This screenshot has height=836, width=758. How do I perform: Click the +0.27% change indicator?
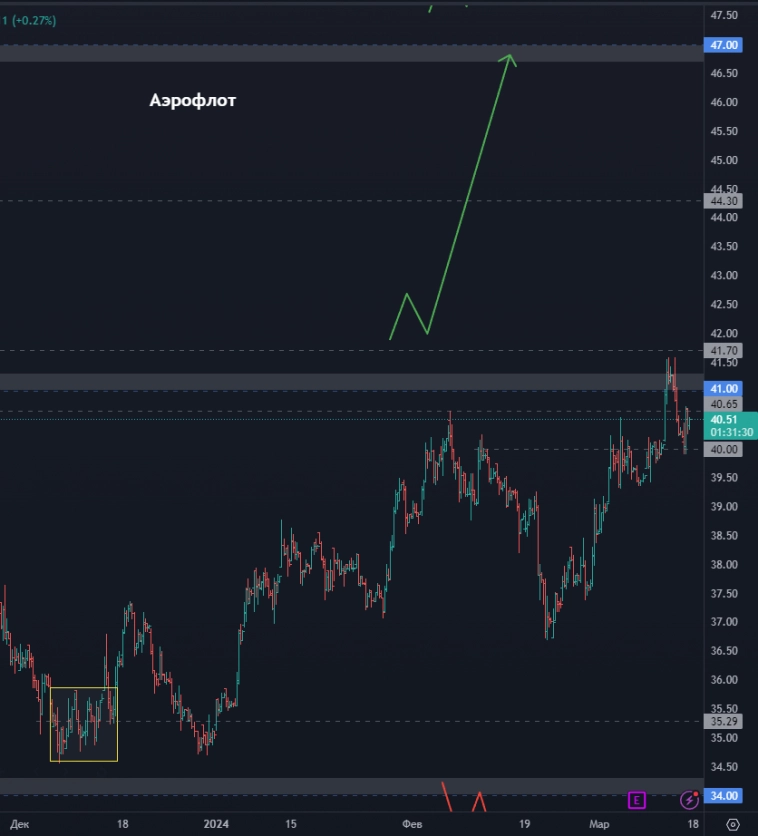pyautogui.click(x=33, y=19)
